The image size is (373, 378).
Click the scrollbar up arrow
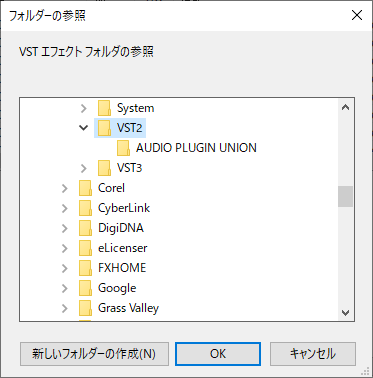tap(345, 107)
